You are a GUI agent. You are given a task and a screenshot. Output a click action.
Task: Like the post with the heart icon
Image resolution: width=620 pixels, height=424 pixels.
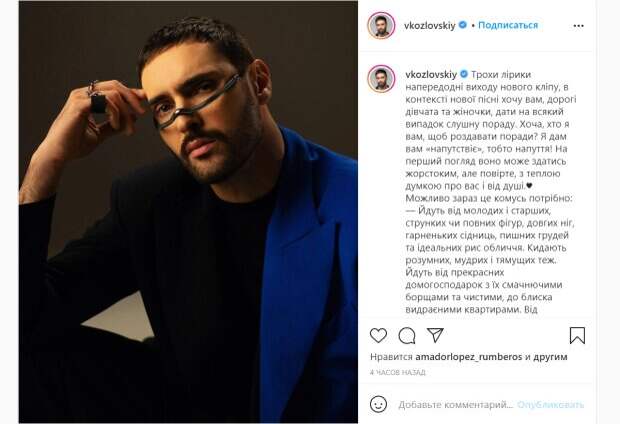coord(378,335)
